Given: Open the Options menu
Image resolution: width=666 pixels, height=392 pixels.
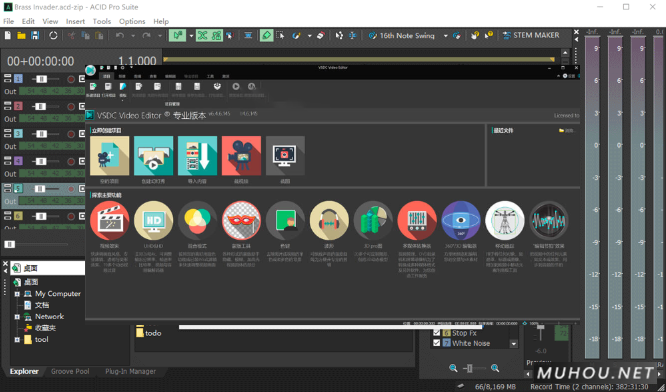Looking at the screenshot, I should coord(132,21).
